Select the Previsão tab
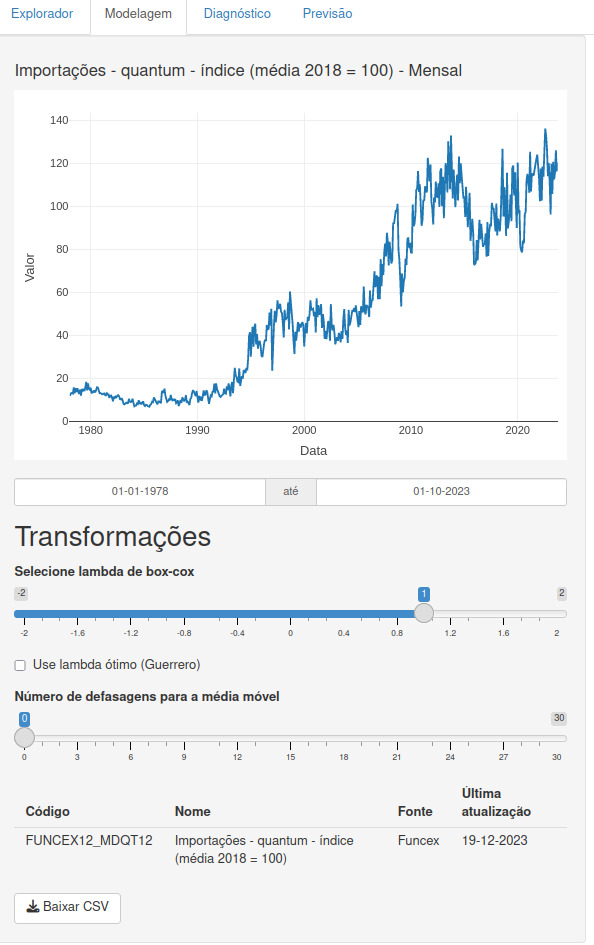 click(327, 14)
